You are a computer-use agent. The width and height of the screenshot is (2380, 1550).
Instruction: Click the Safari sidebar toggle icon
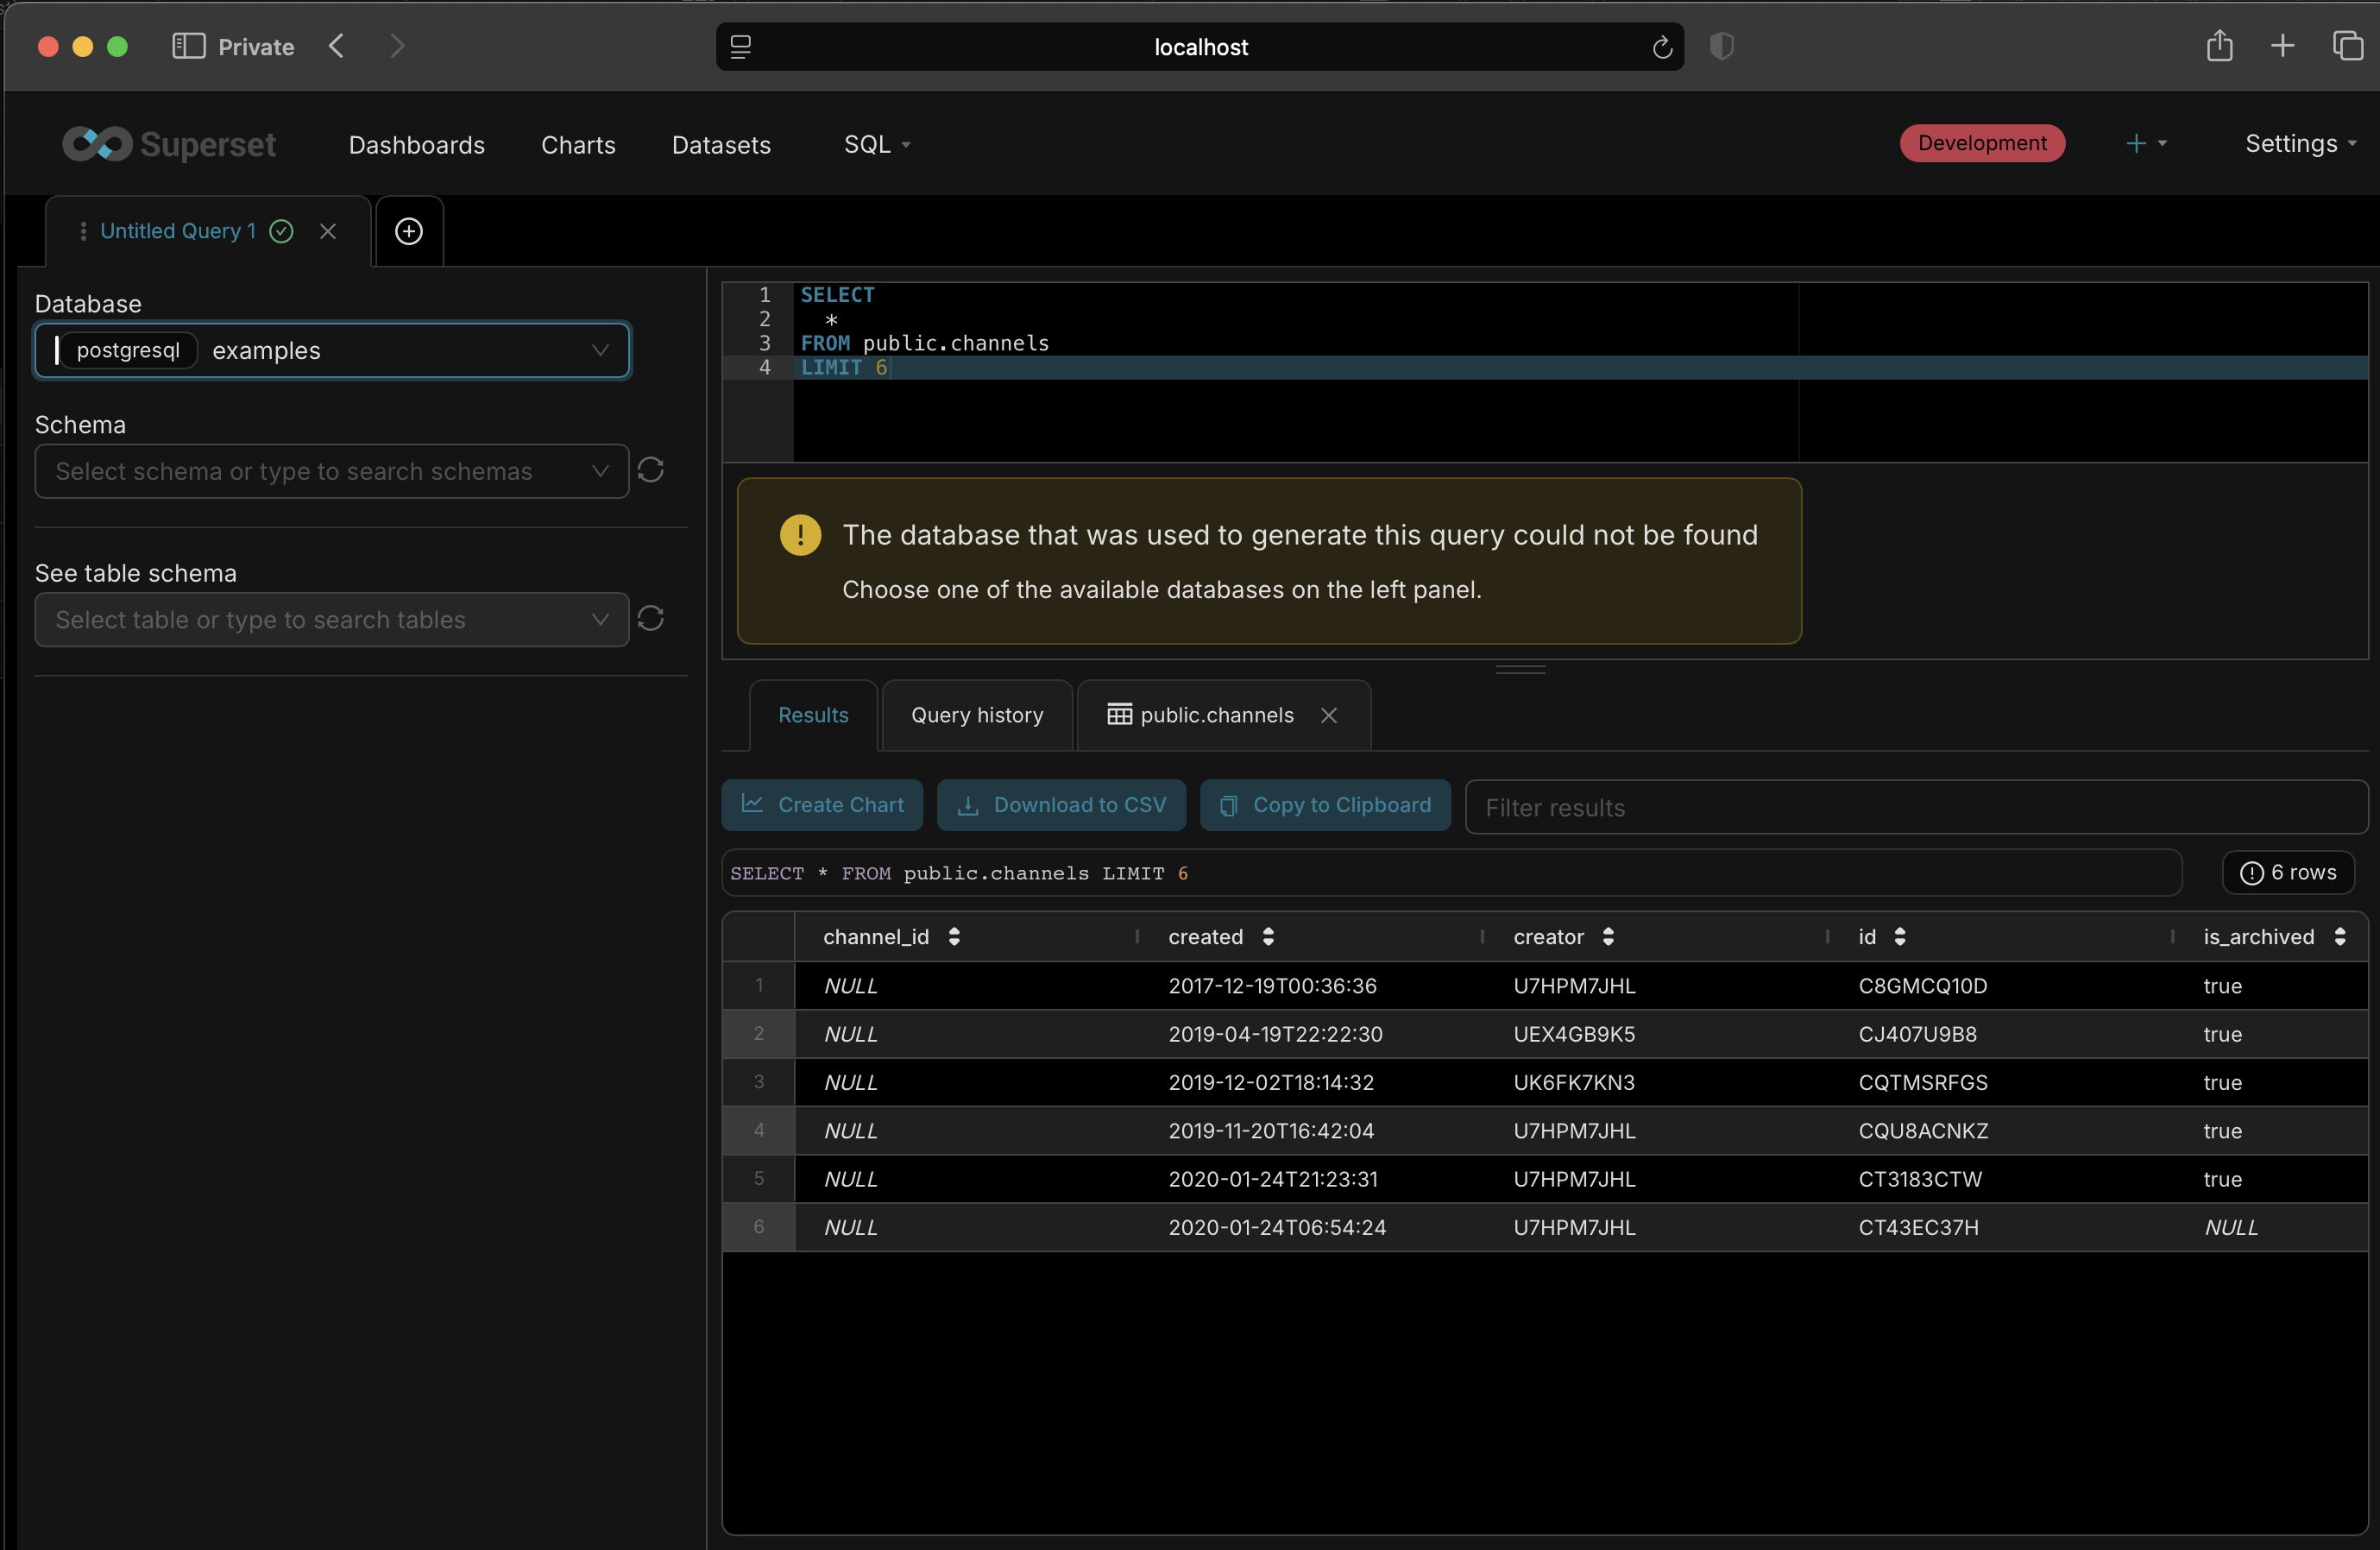coord(188,46)
